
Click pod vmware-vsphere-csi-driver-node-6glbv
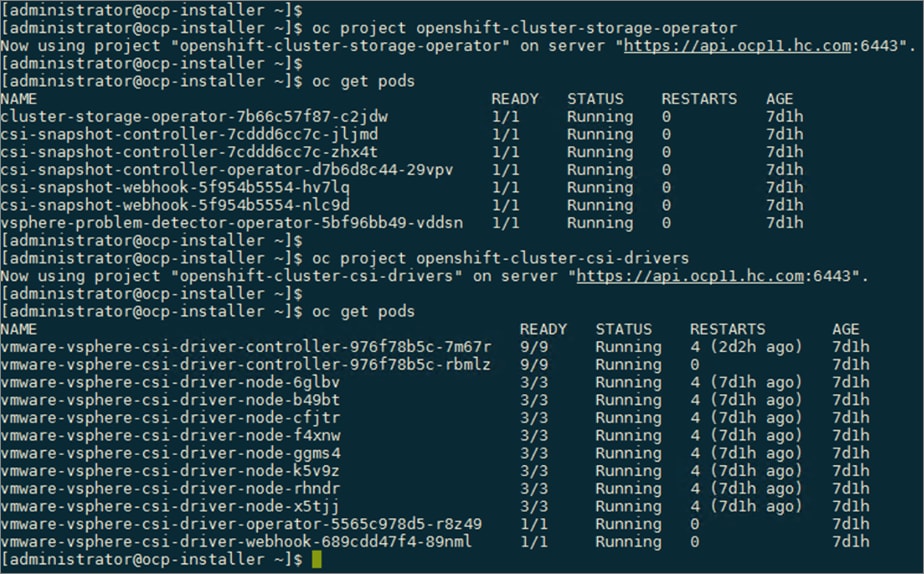click(170, 382)
